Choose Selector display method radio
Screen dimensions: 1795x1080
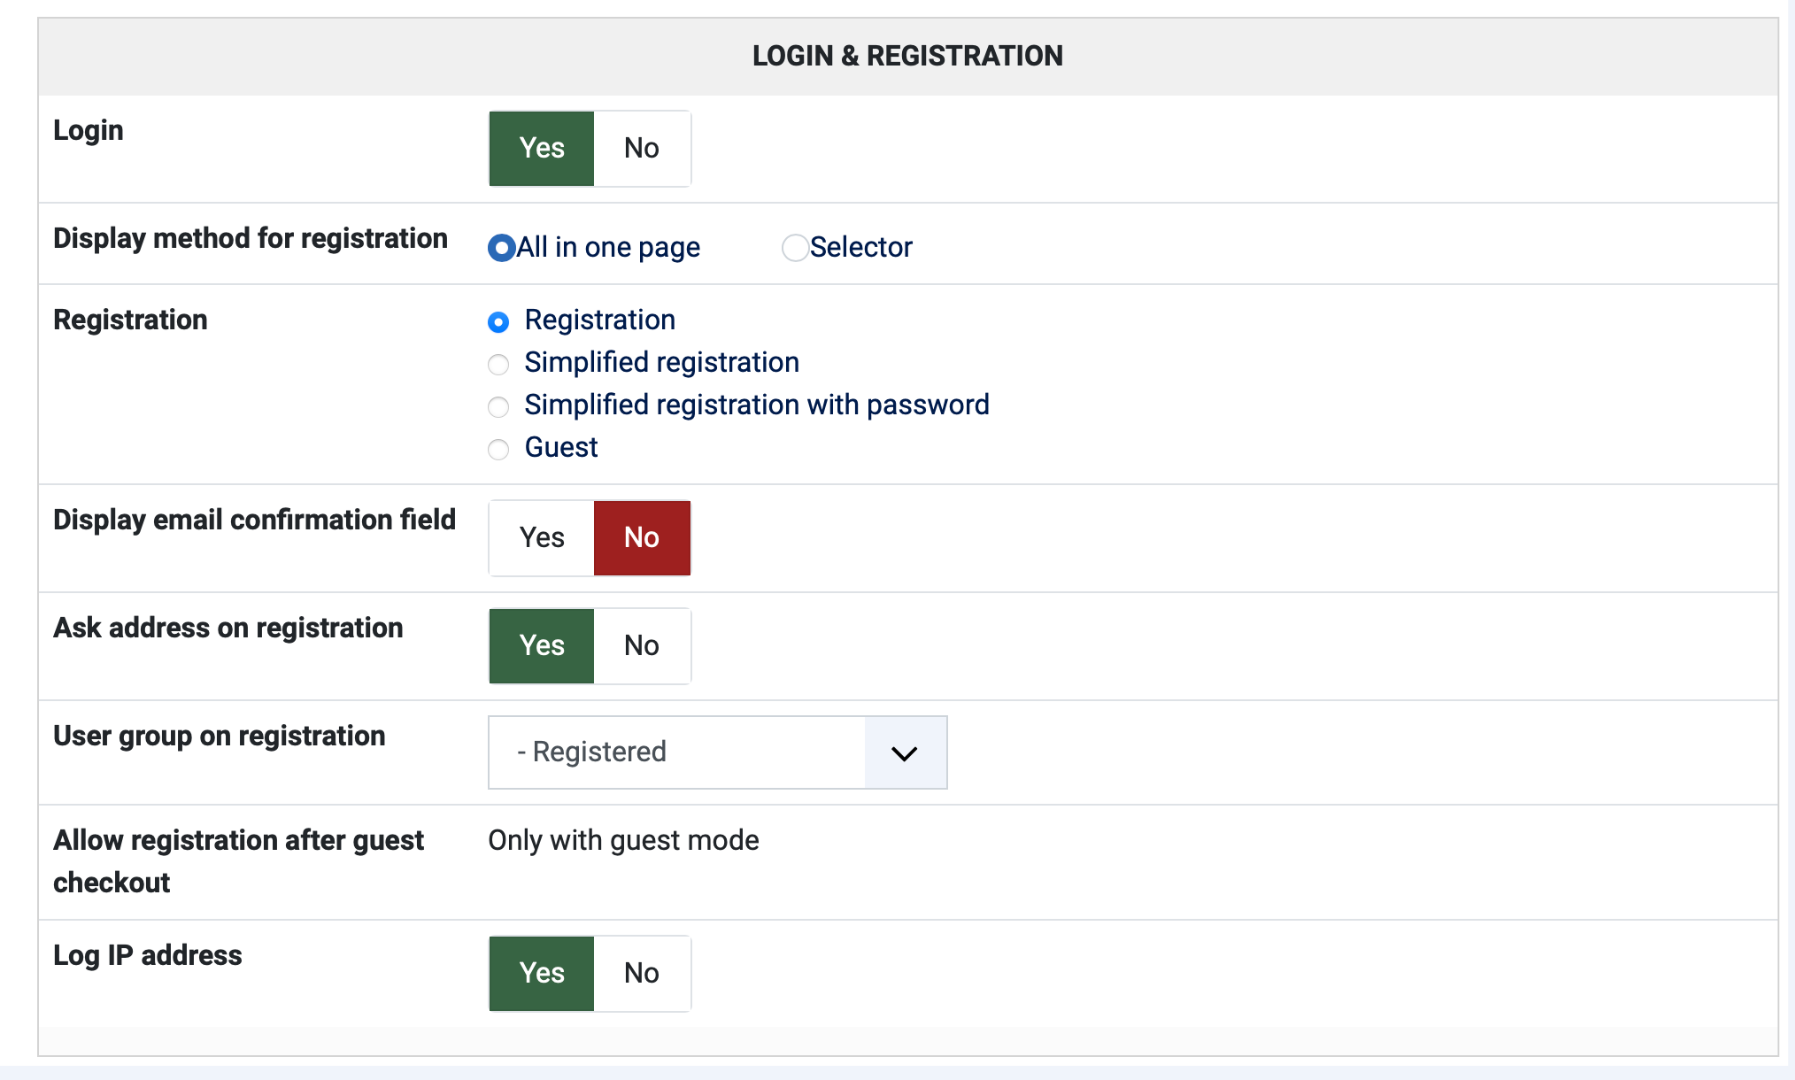[x=795, y=247]
